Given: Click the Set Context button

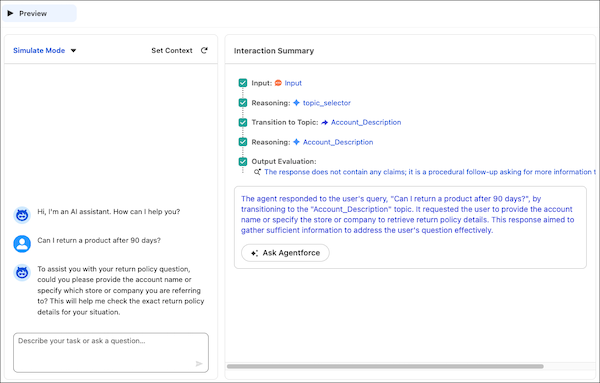Looking at the screenshot, I should pos(172,51).
